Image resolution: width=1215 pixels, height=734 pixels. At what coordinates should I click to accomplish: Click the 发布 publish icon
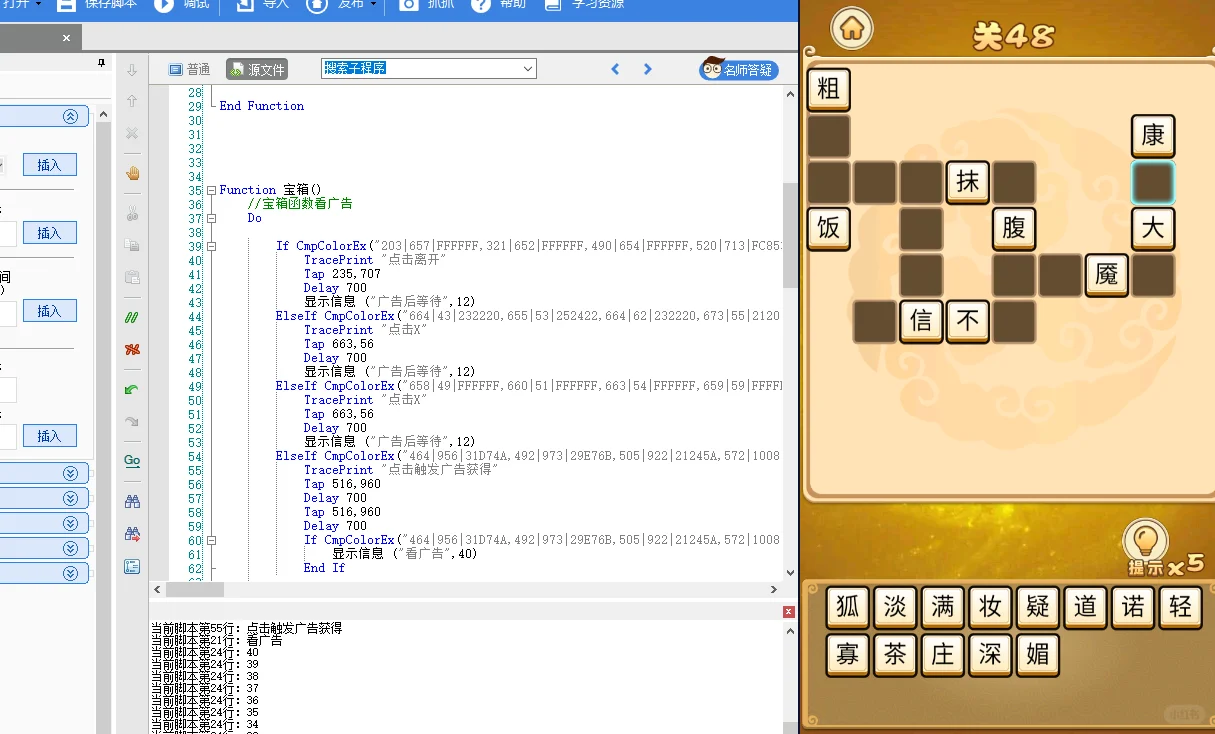316,5
